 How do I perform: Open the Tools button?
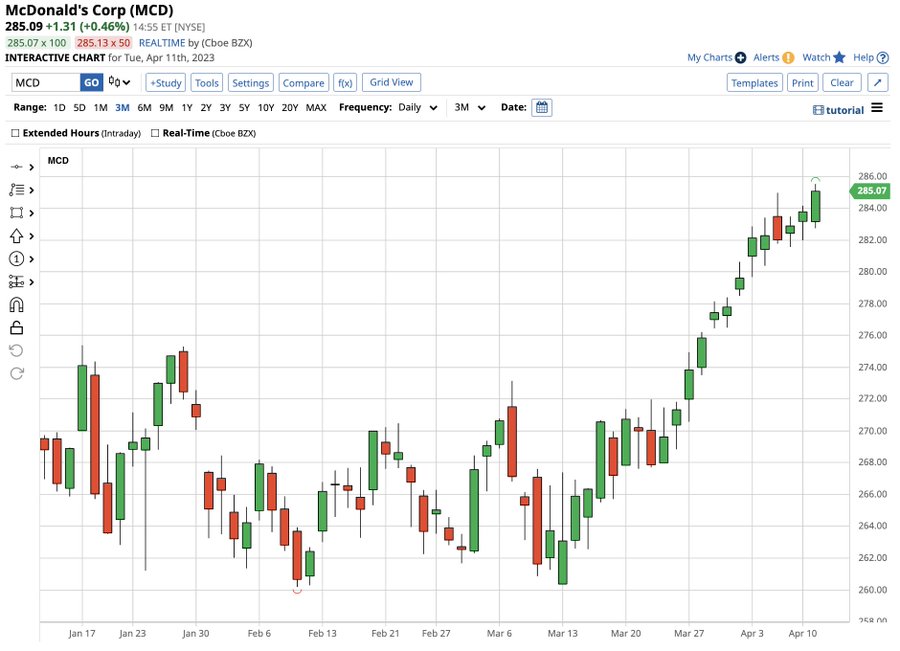(207, 83)
